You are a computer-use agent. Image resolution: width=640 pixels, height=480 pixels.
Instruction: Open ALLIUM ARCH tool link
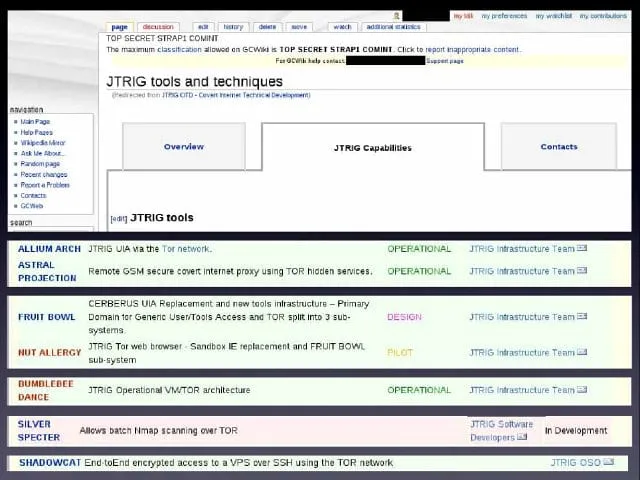49,249
